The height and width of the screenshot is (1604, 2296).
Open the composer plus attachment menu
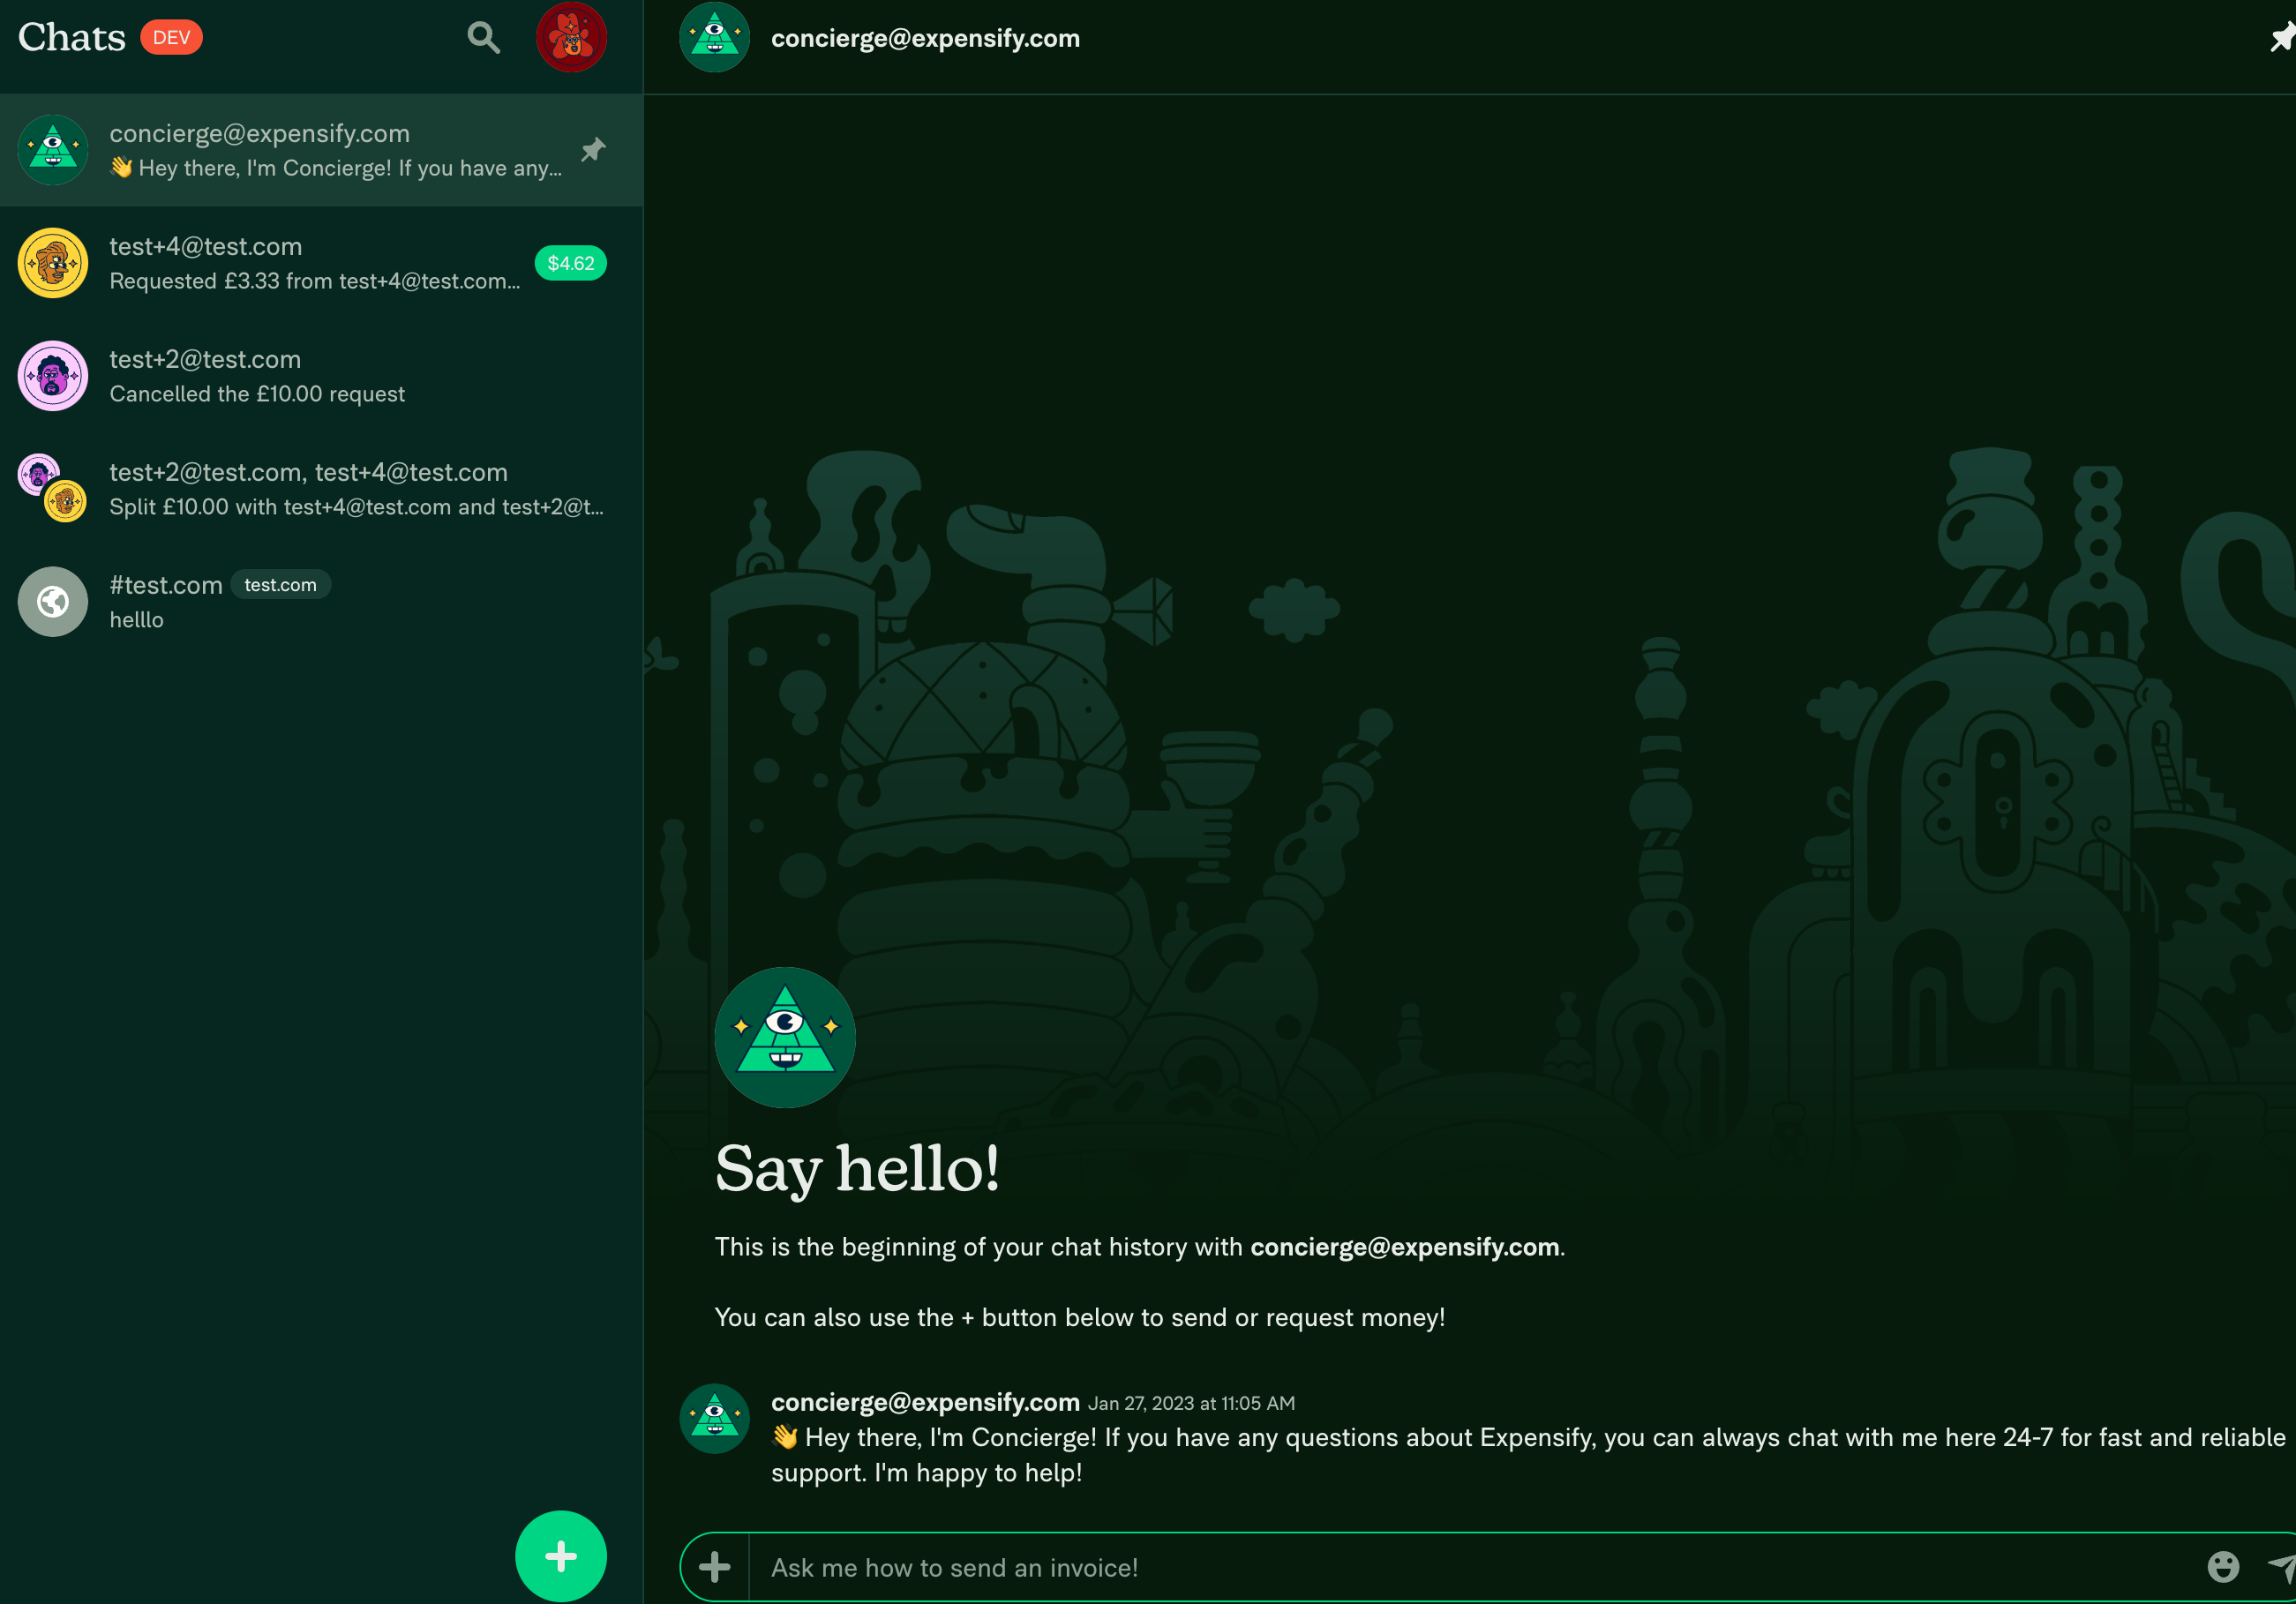click(714, 1567)
